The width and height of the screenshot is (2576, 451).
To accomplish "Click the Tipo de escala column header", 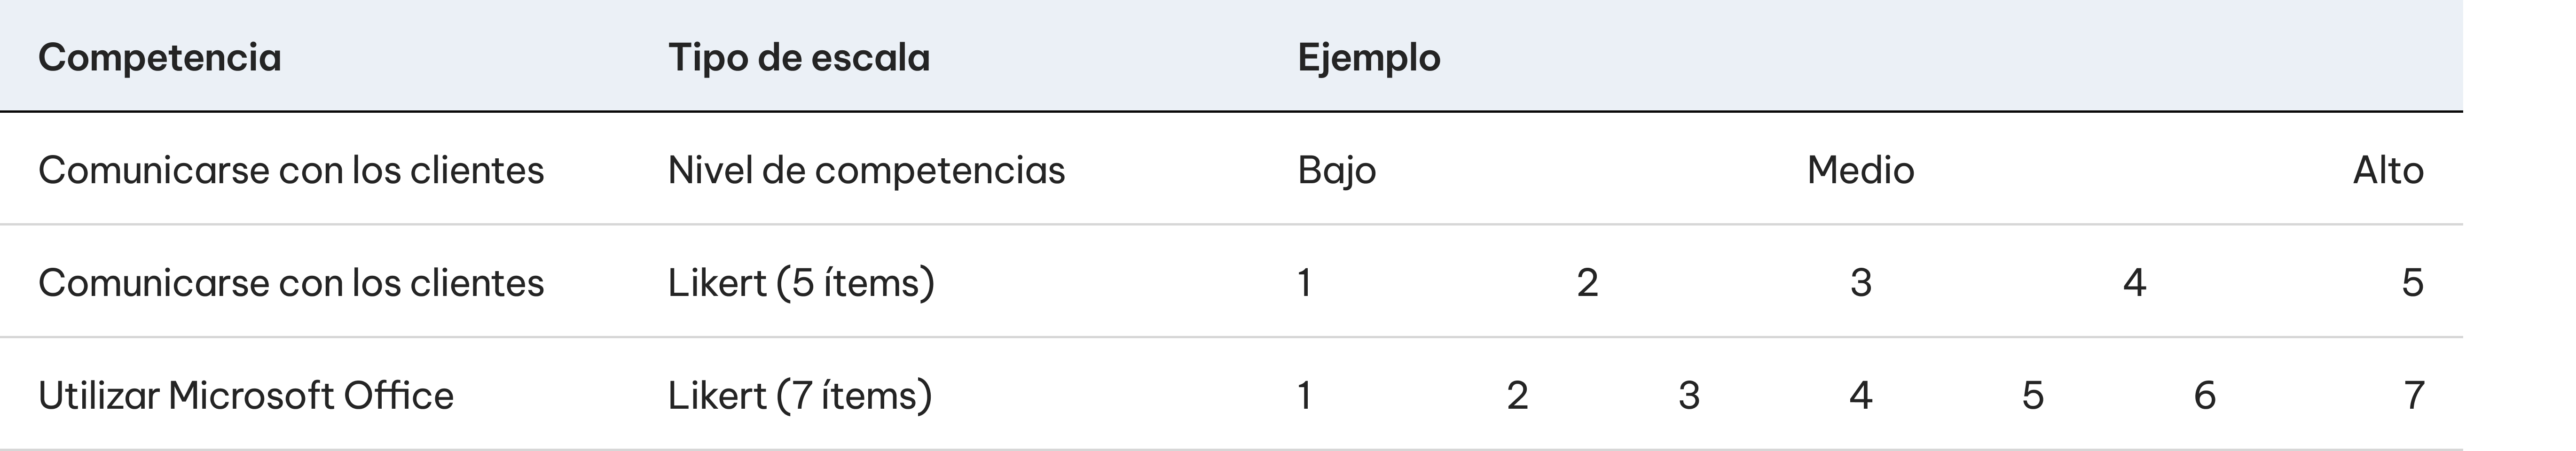I will [798, 57].
